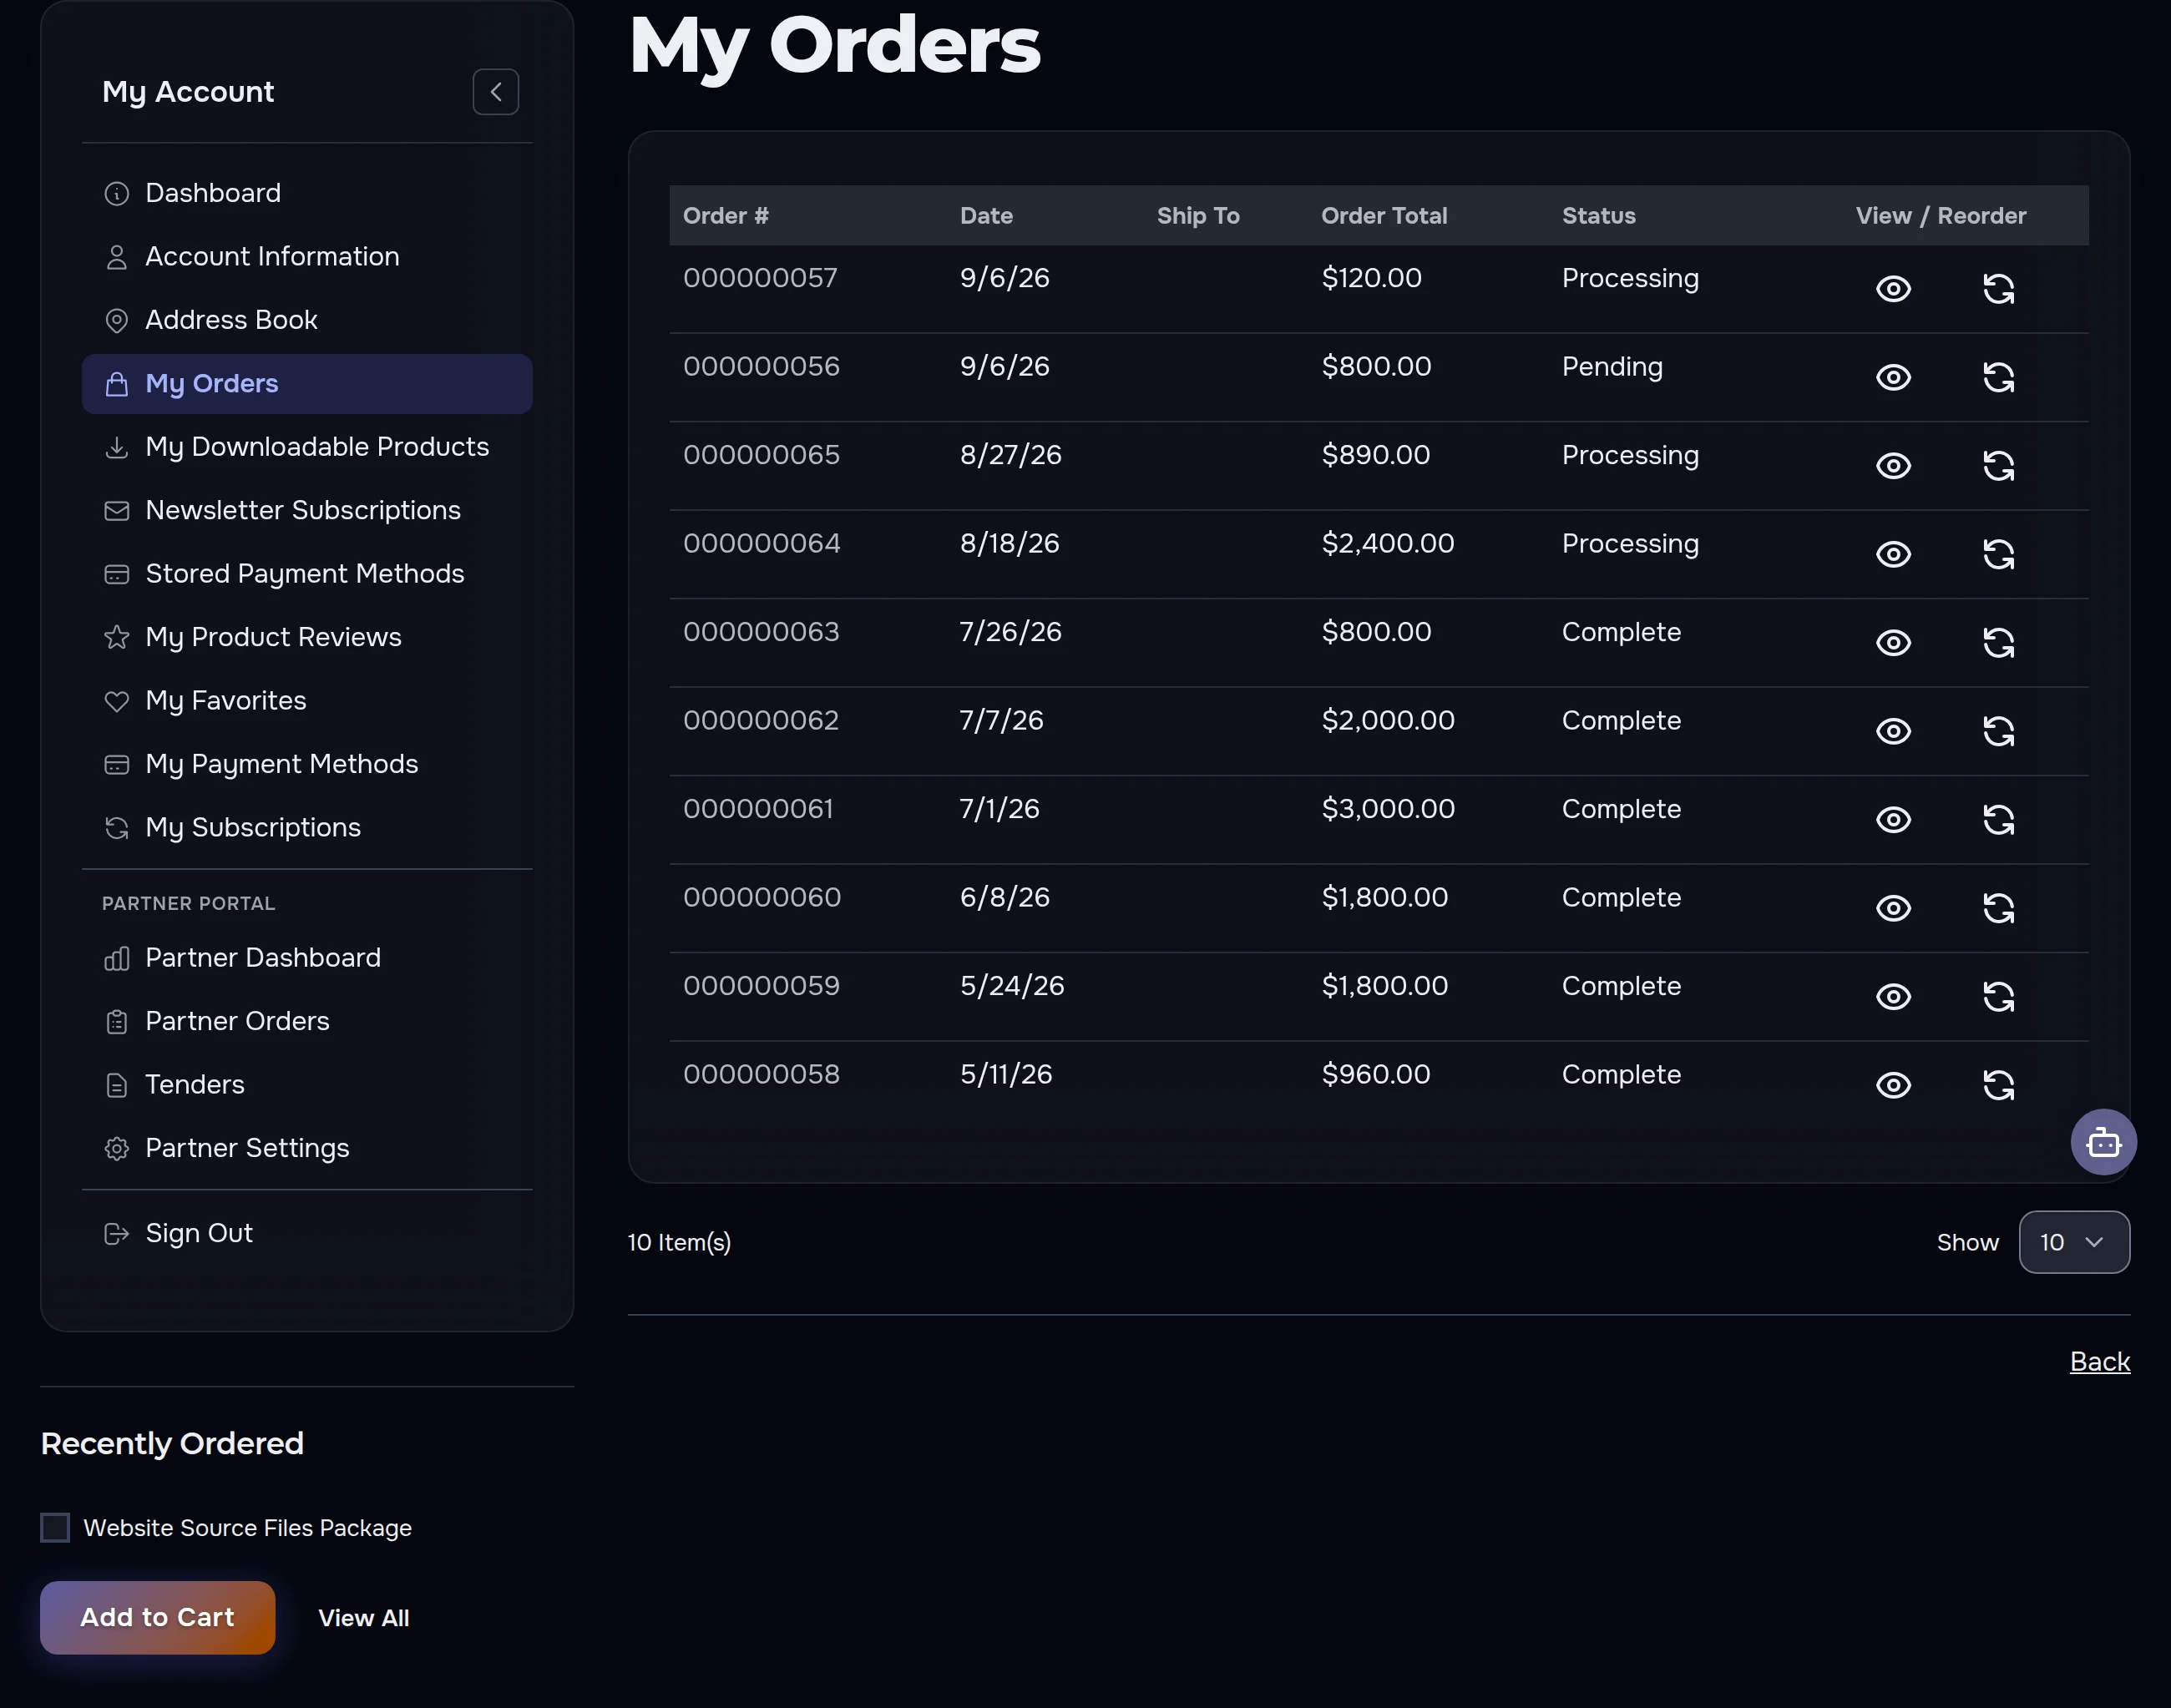The width and height of the screenshot is (2171, 1708).
Task: Select My Orders in the sidebar
Action: click(x=306, y=384)
